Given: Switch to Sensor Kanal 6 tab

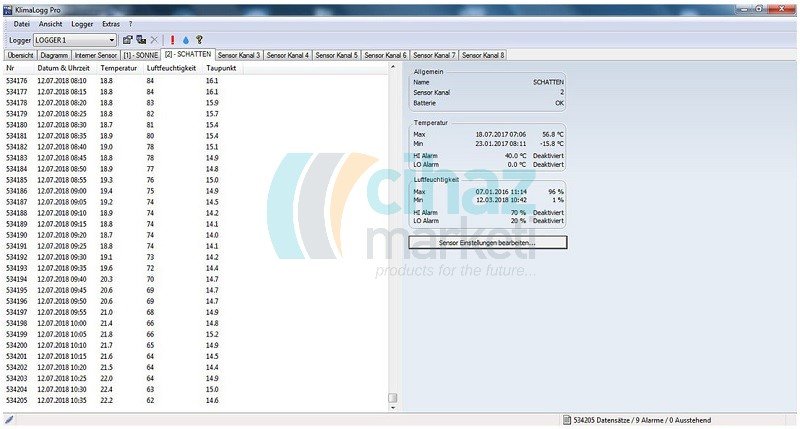Looking at the screenshot, I should (385, 55).
